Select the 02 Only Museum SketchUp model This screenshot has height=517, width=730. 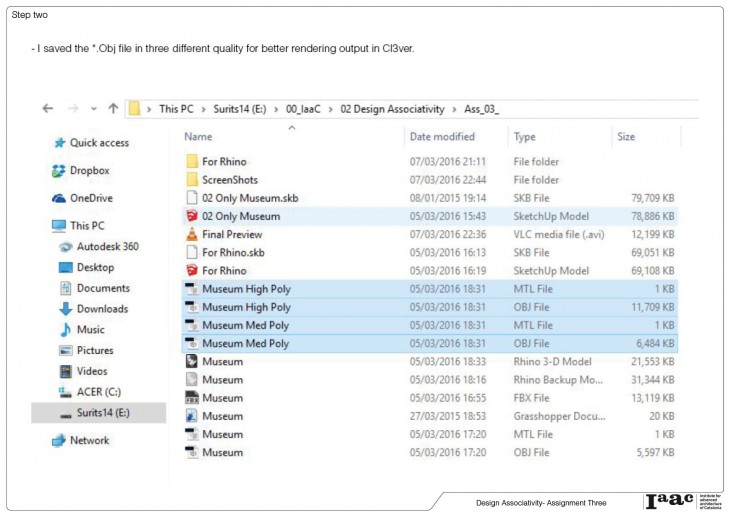pos(240,216)
